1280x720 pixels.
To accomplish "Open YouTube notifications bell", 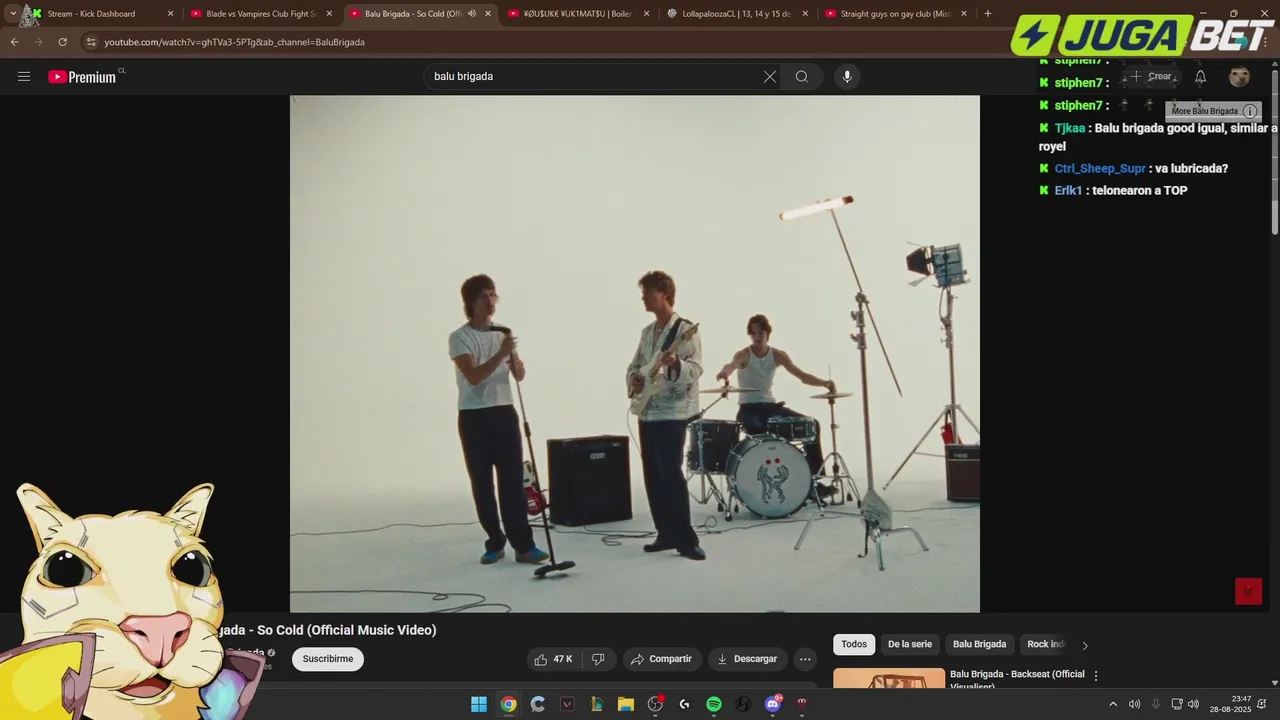I will point(1200,77).
